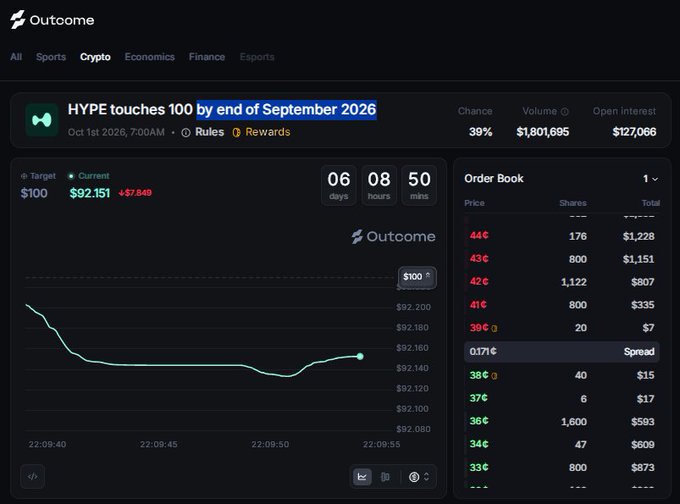Click the 08 hours countdown box
Viewport: 680px width, 504px height.
(379, 185)
